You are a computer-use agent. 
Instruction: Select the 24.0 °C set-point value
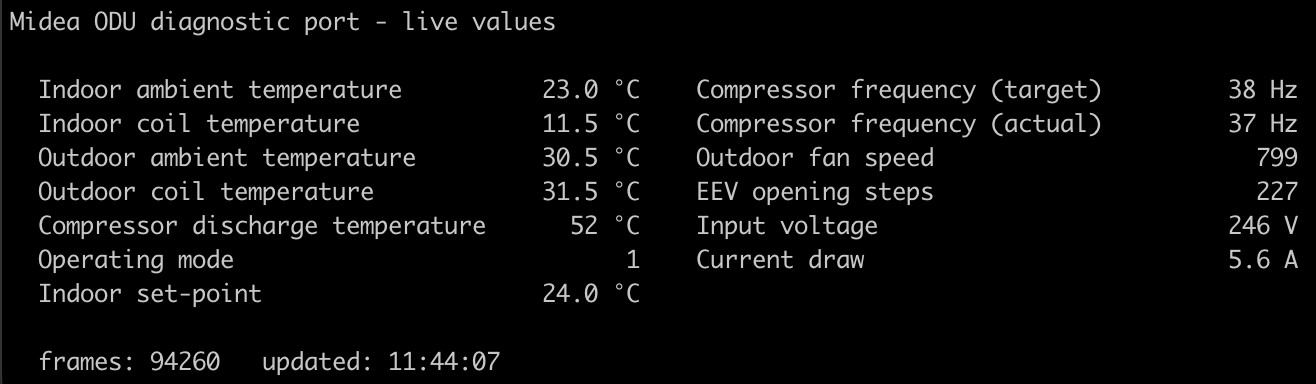click(591, 294)
